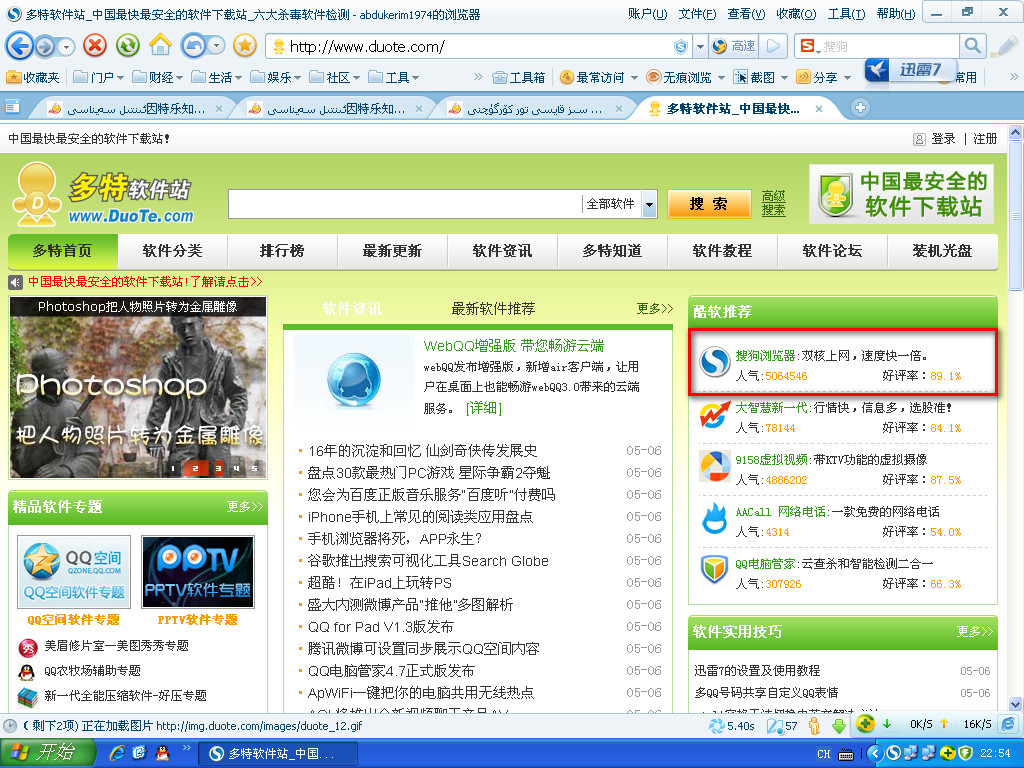The image size is (1024, 768).
Task: Stop loading with the red X button
Action: 95,46
